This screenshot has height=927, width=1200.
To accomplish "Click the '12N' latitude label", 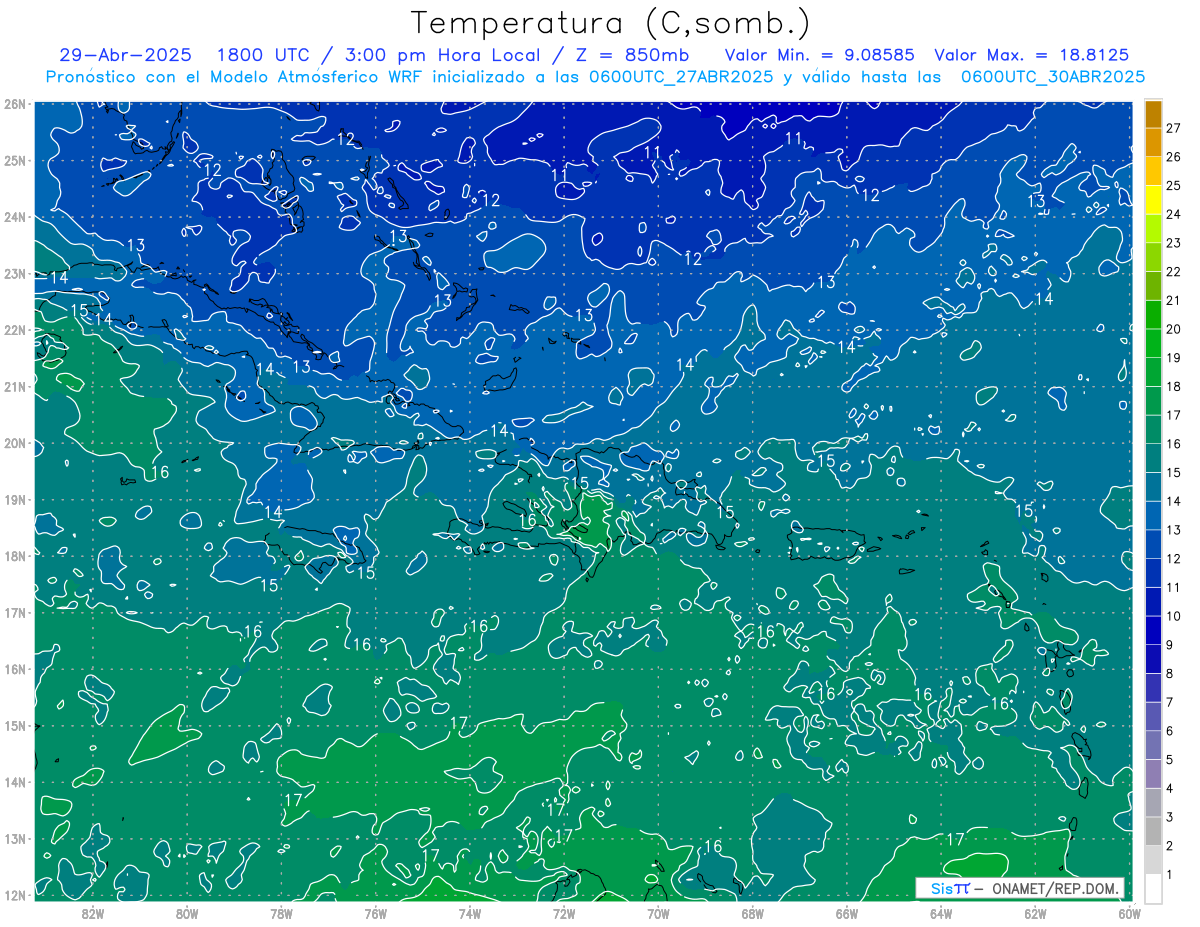I will 14,895.
